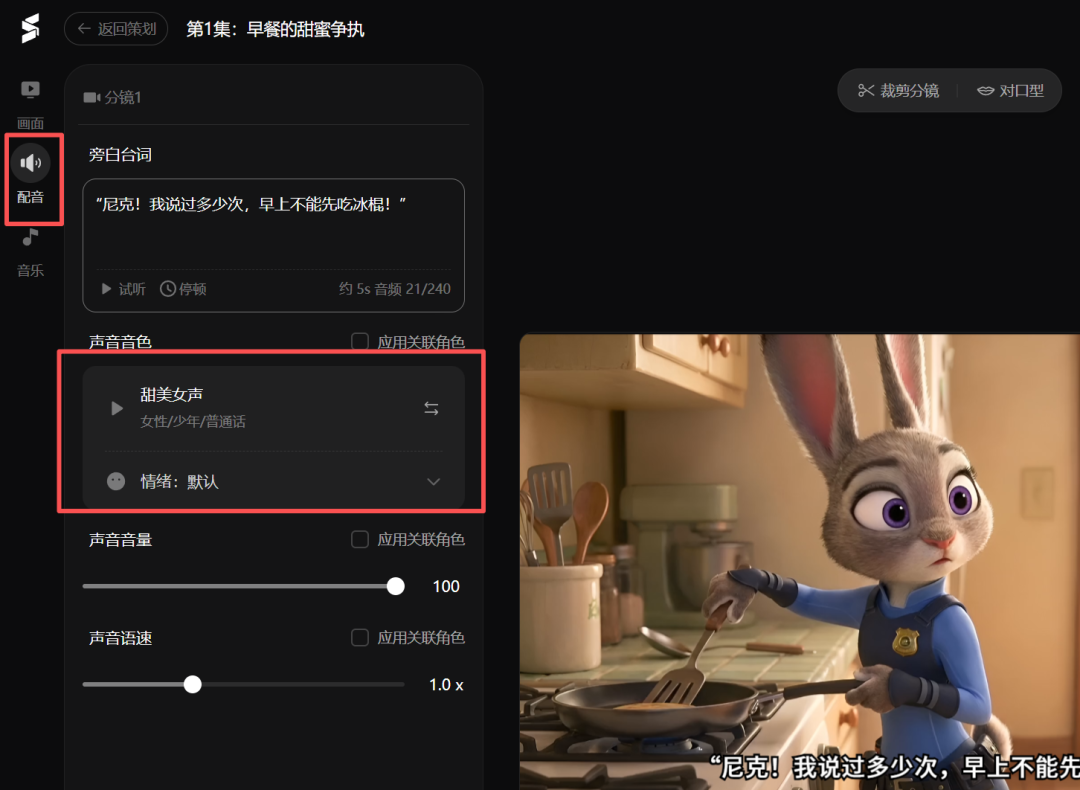The height and width of the screenshot is (790, 1080).
Task: Select the lips icon for 对口型
Action: coord(986,89)
